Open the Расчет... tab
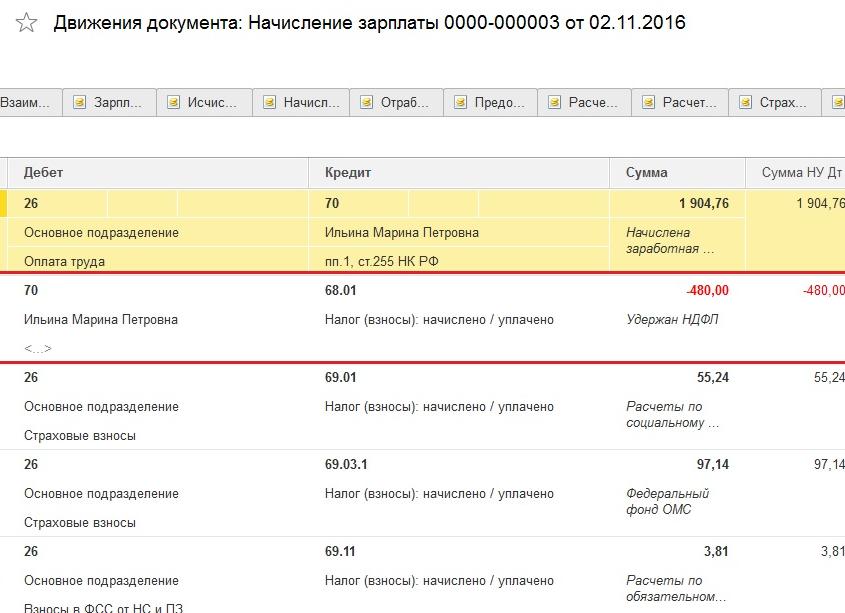Image resolution: width=845 pixels, height=613 pixels. (x=680, y=102)
